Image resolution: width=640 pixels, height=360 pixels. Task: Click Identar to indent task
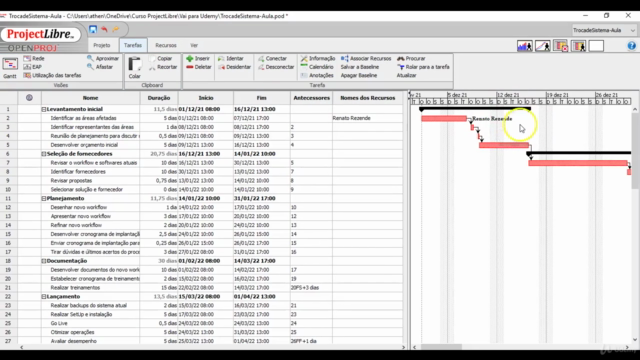click(231, 58)
